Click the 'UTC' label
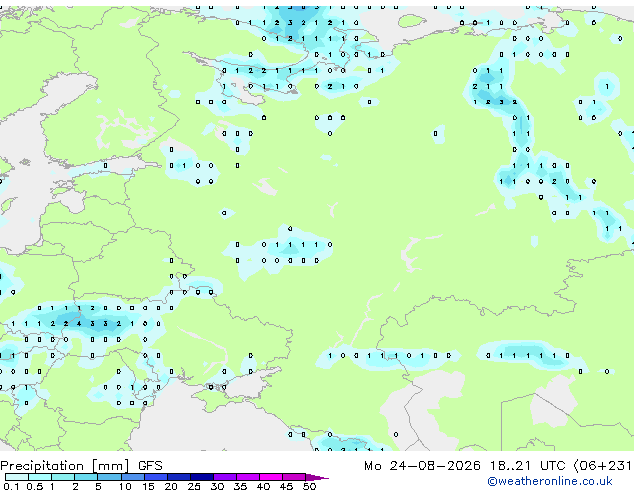 [552, 466]
